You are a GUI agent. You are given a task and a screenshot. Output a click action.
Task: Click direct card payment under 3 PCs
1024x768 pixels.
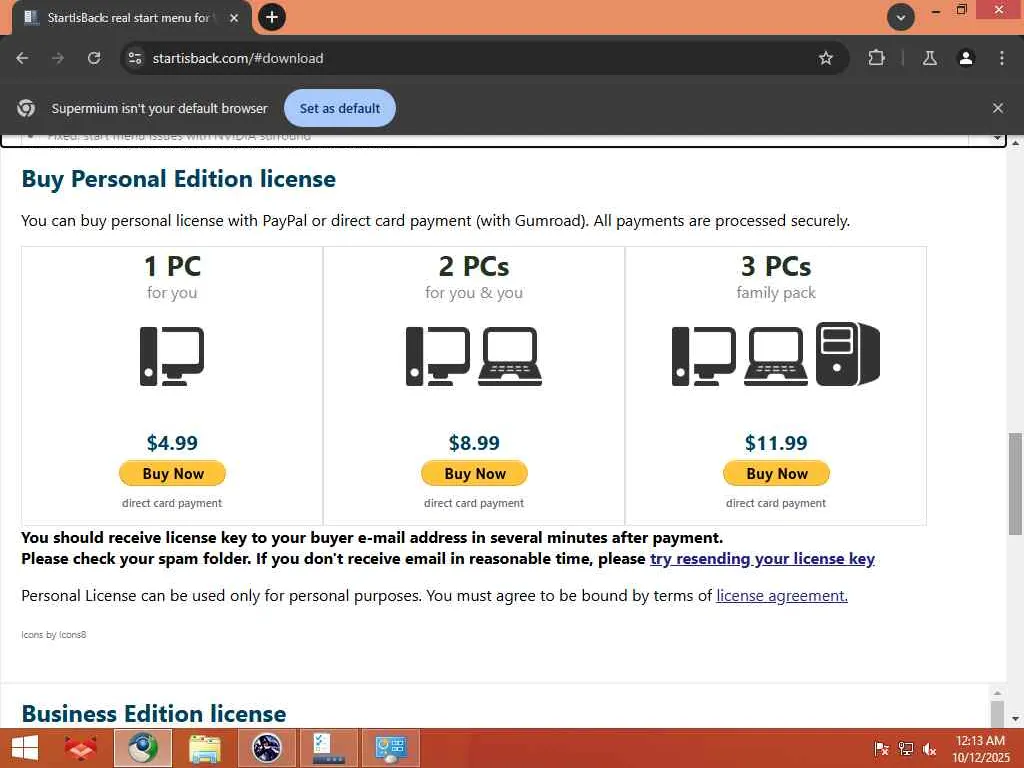coord(776,503)
